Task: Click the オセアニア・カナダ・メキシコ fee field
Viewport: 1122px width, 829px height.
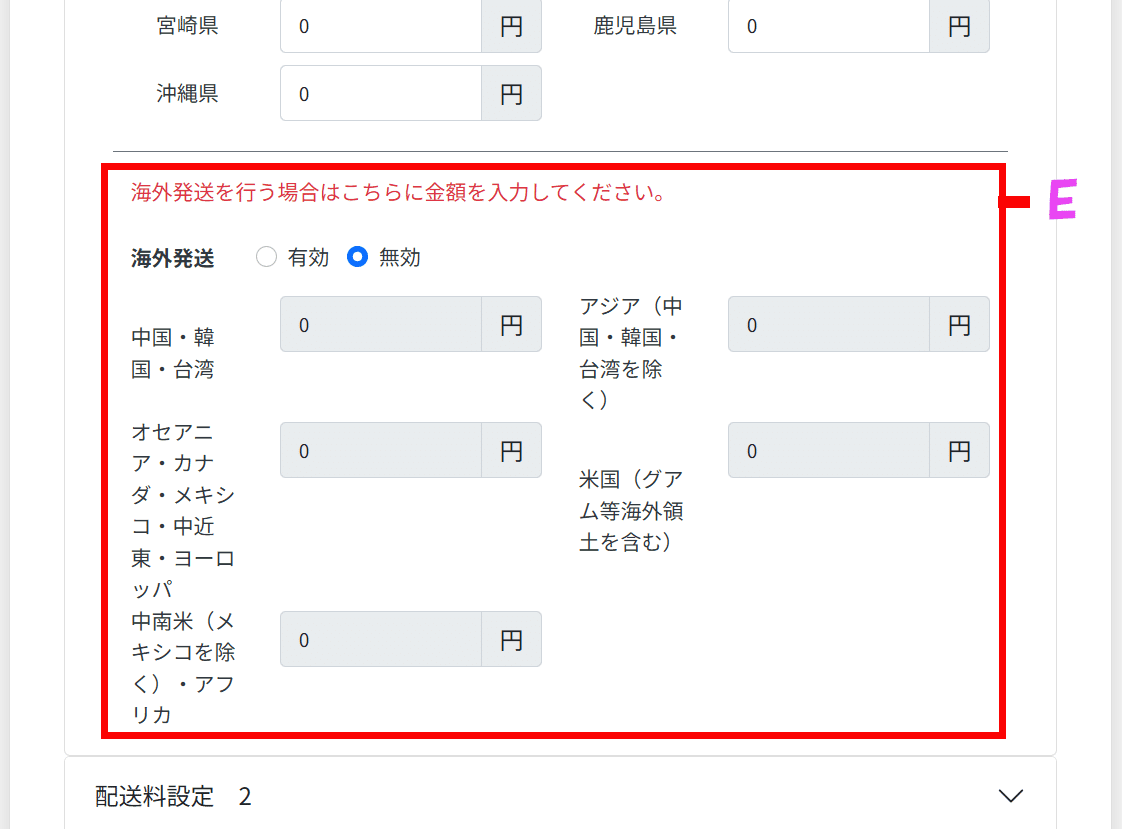Action: pos(381,451)
